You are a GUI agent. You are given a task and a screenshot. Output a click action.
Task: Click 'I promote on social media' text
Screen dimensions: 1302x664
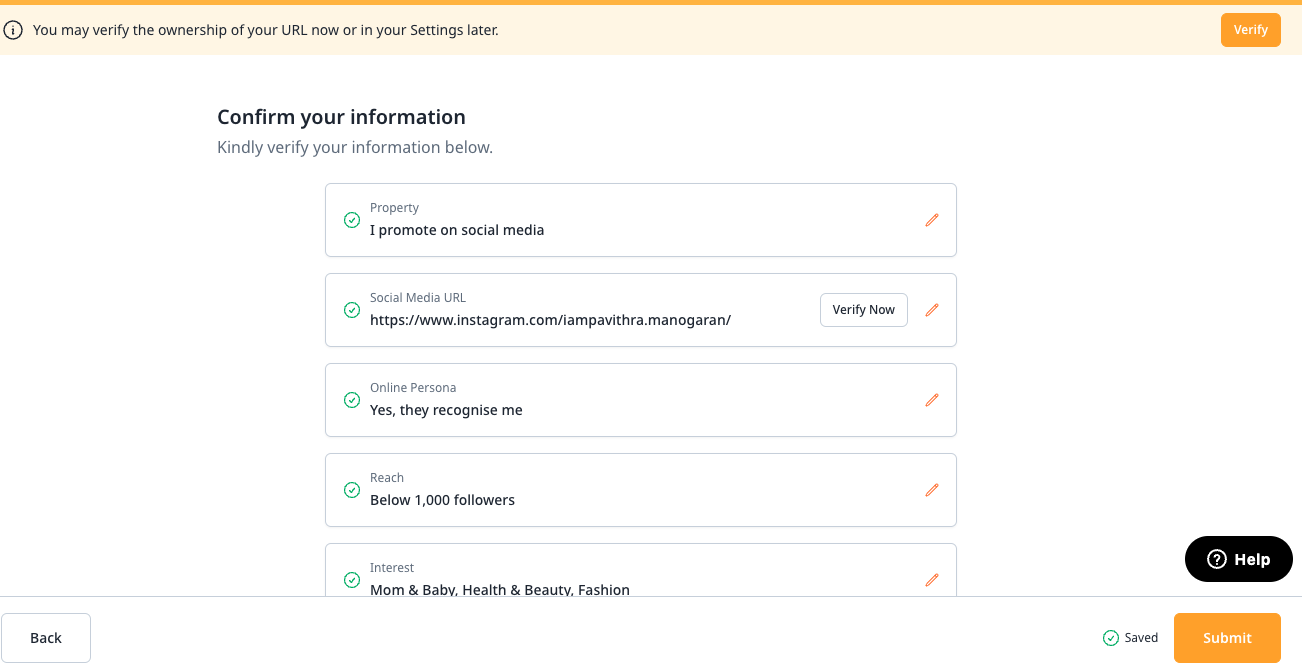point(457,230)
